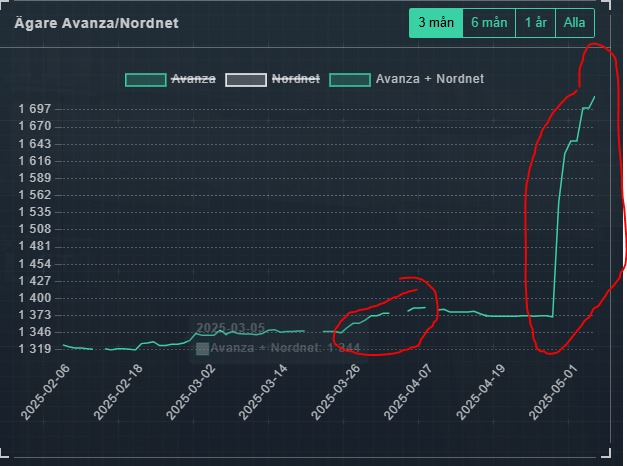The image size is (627, 466).
Task: Click the 2025-02-18 date label
Action: click(118, 392)
